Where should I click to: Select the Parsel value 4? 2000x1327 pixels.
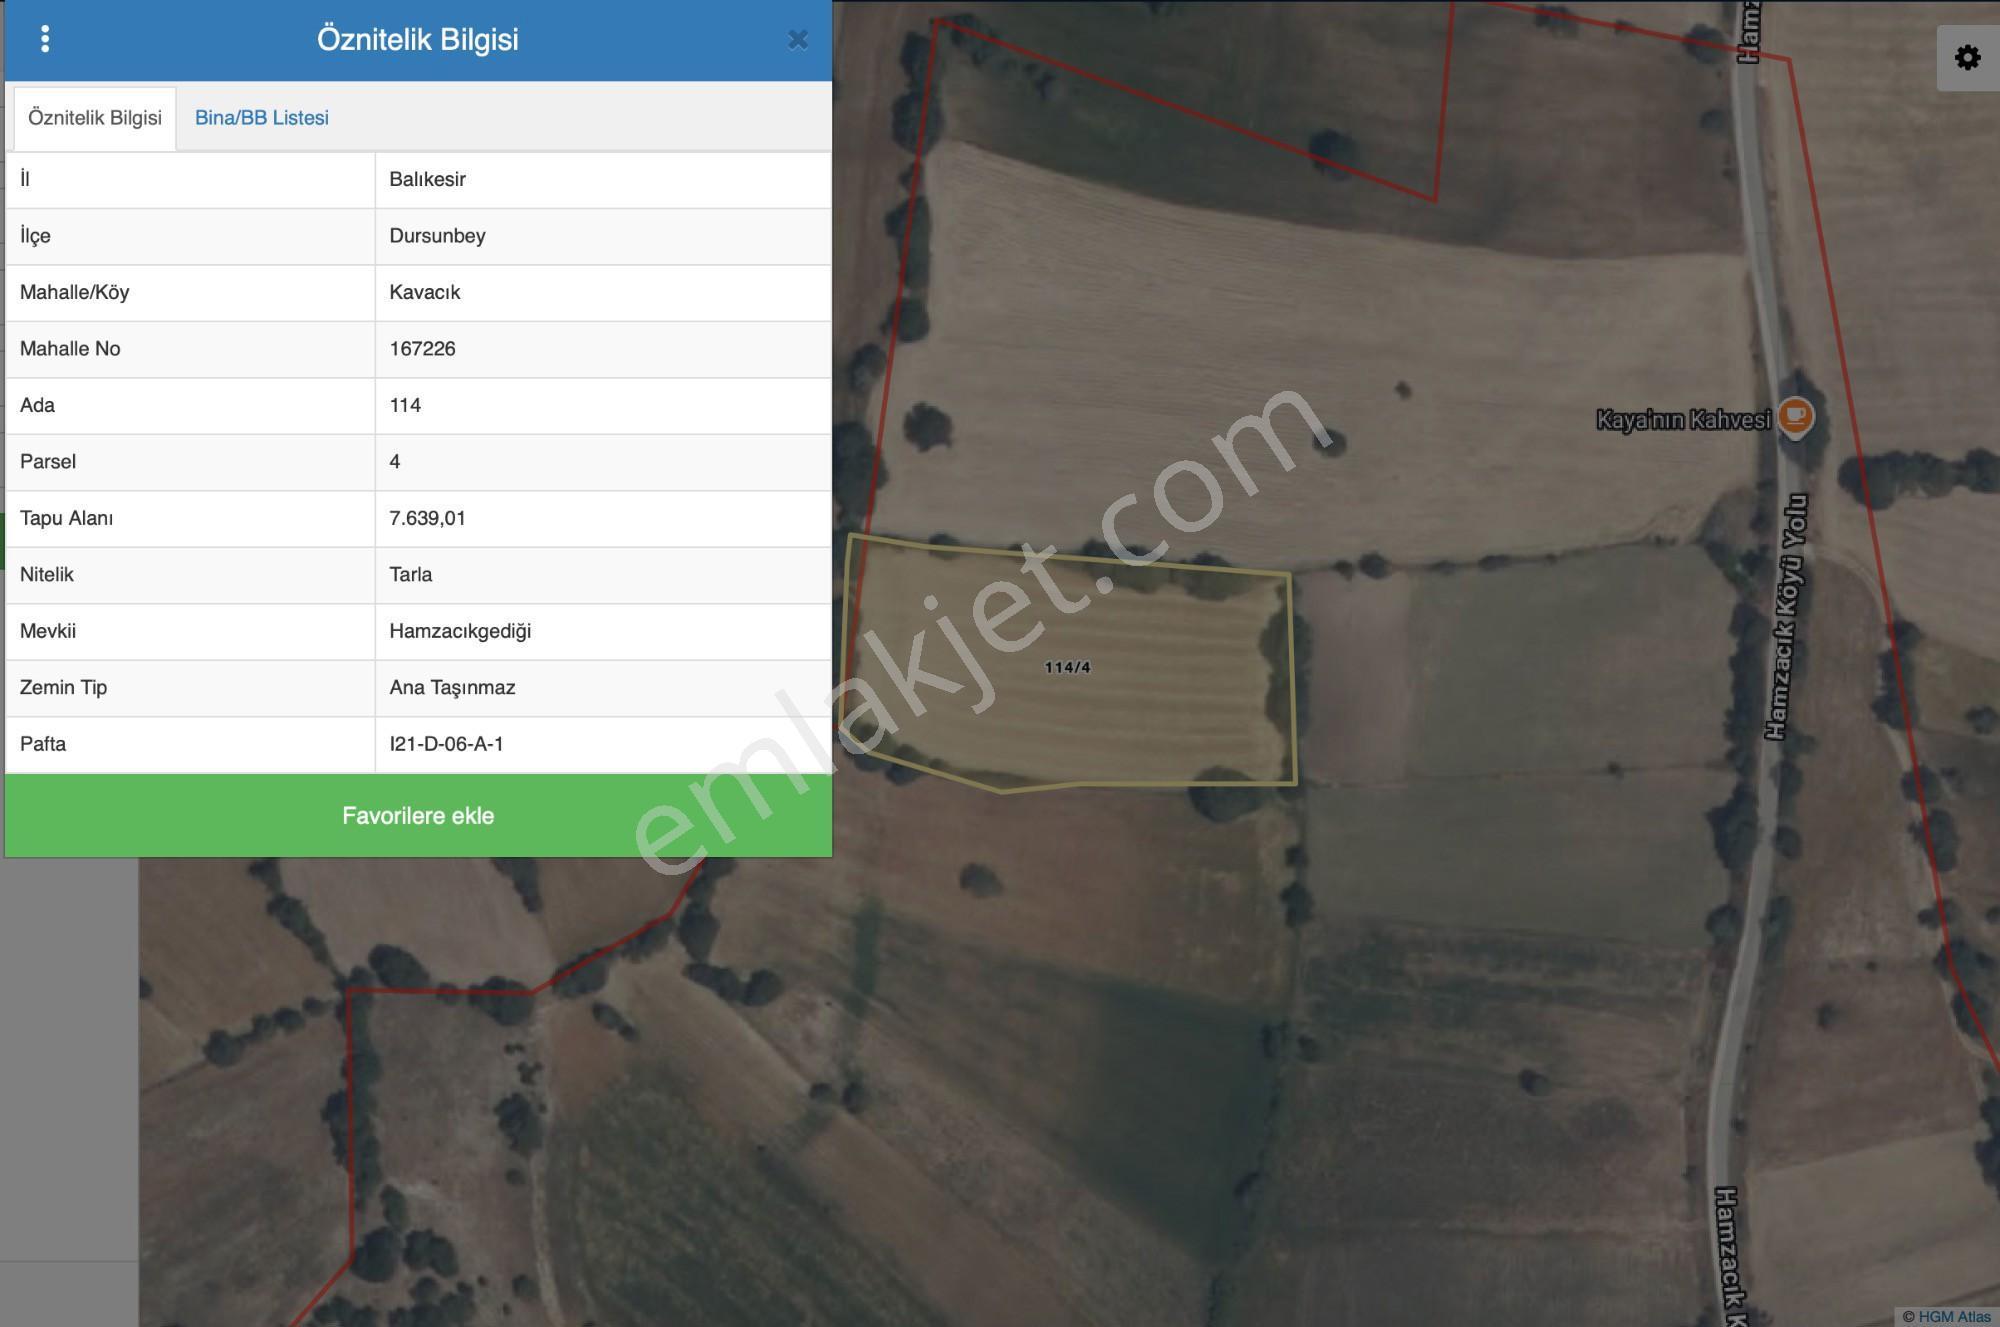click(x=395, y=462)
